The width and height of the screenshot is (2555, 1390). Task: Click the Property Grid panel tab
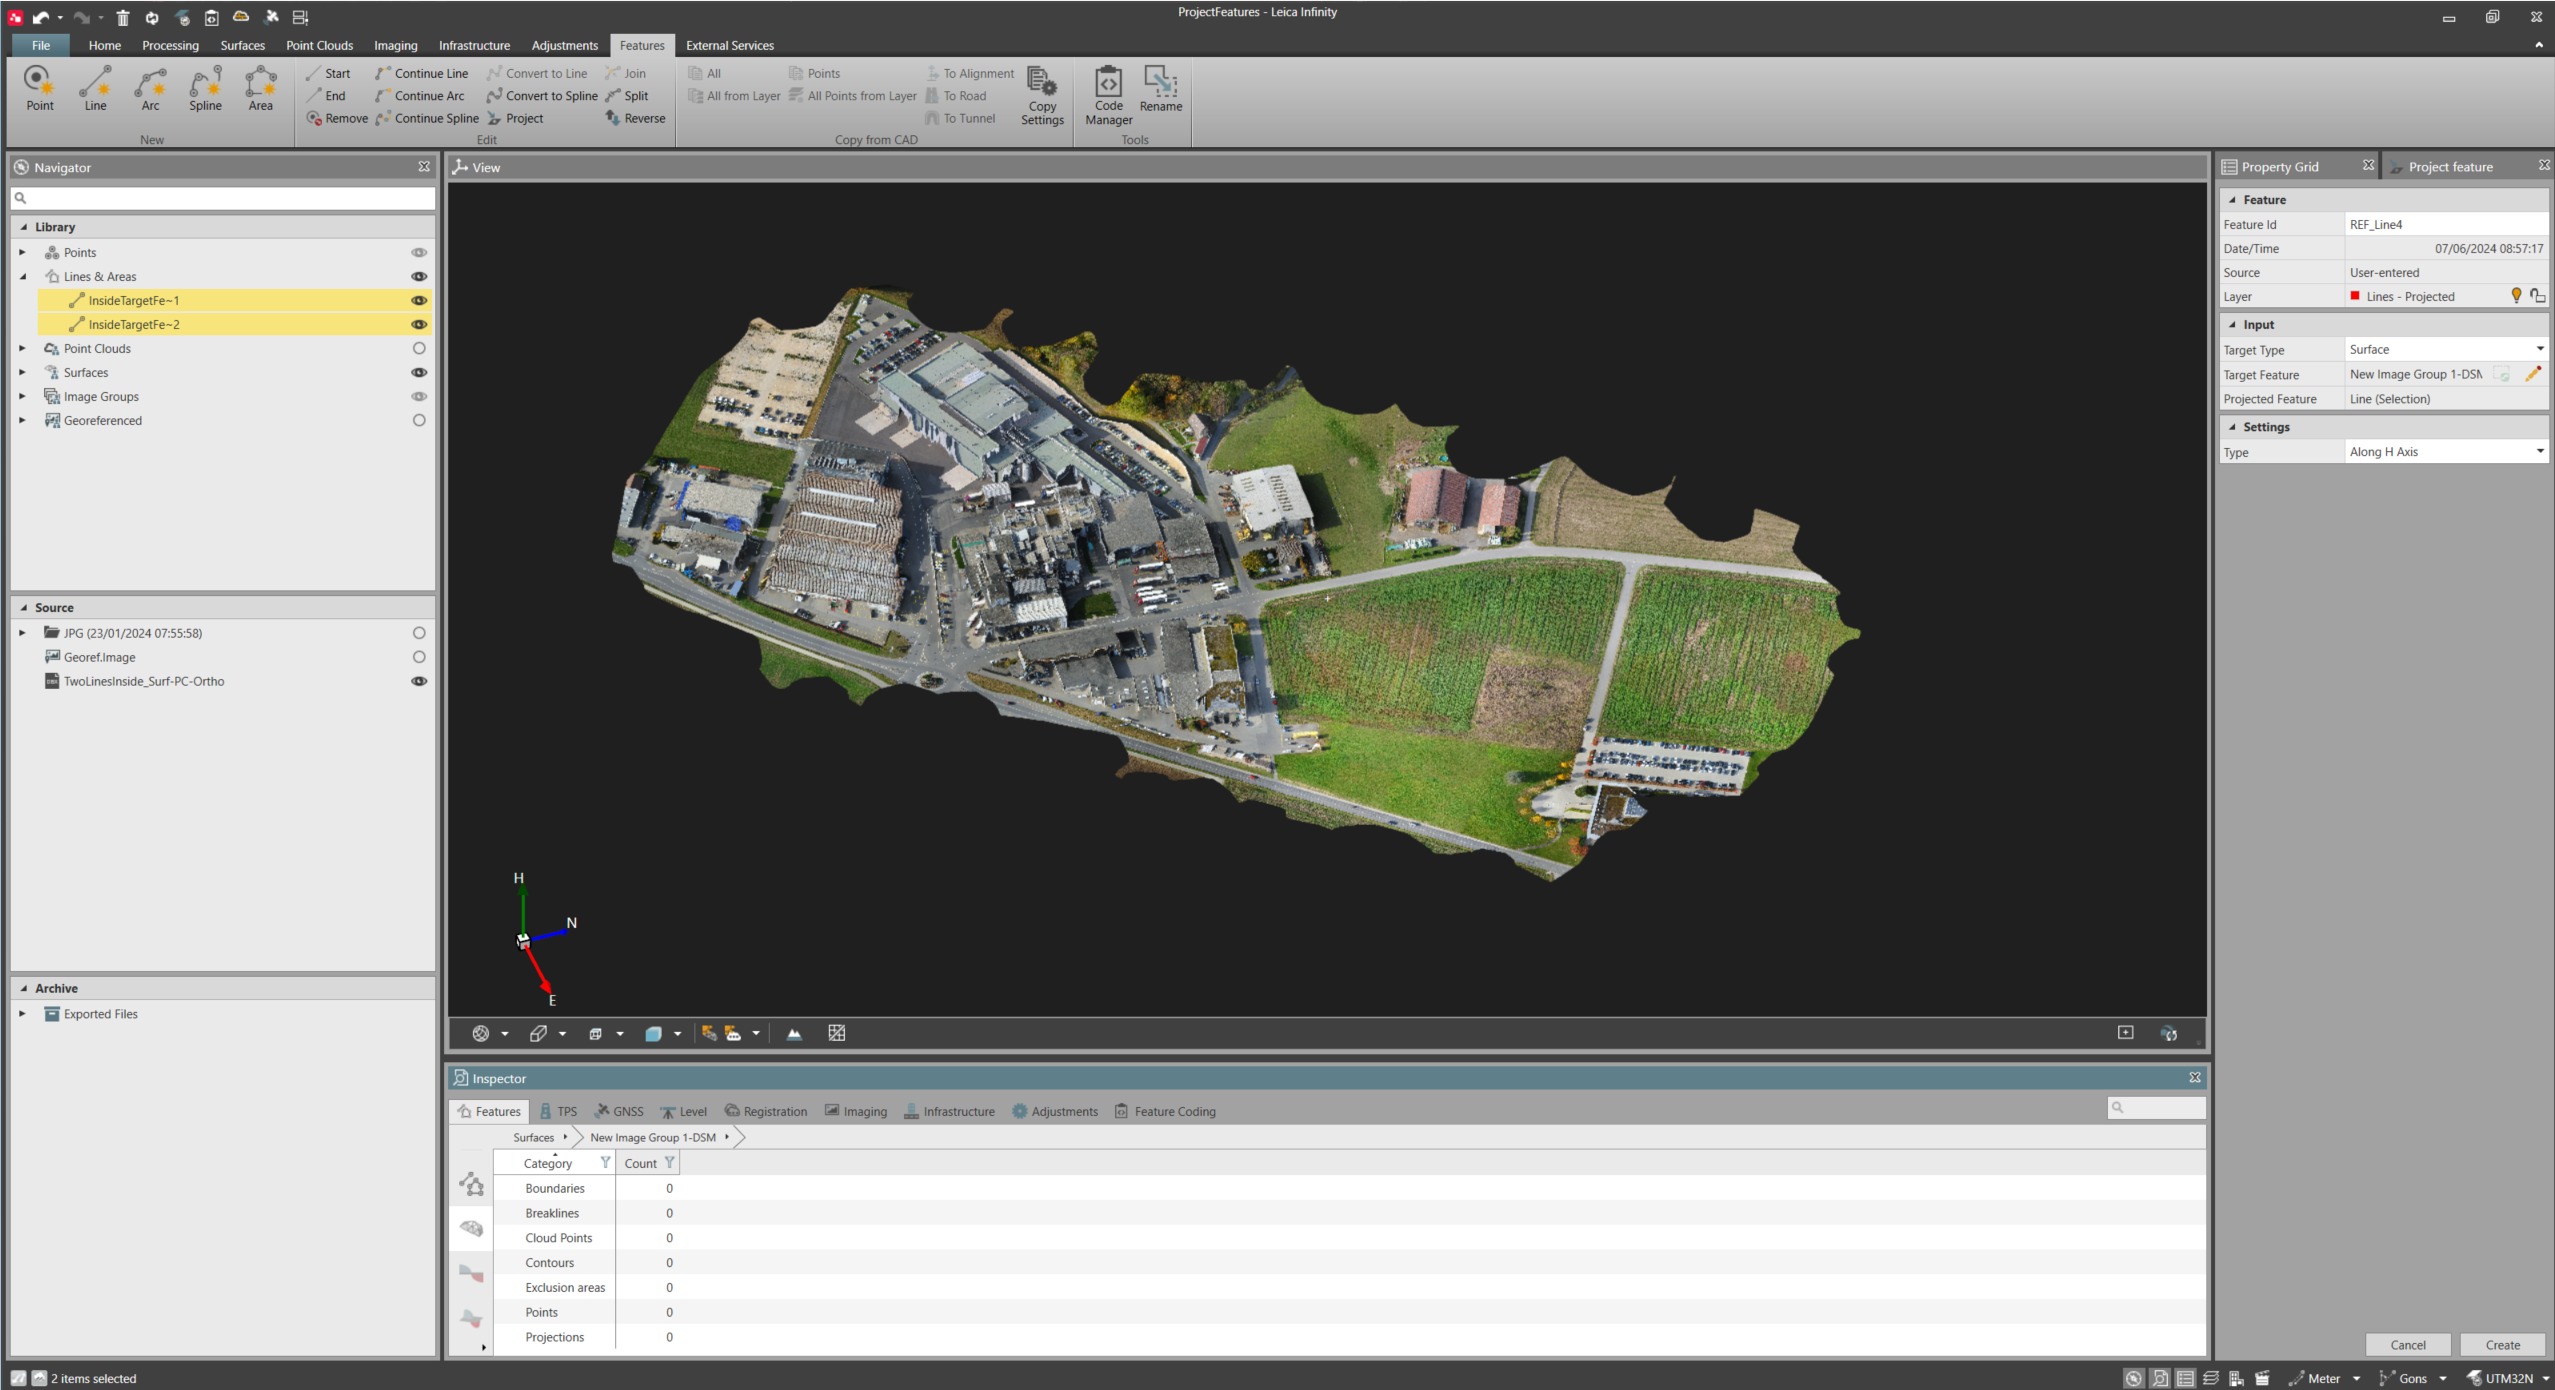coord(2280,167)
